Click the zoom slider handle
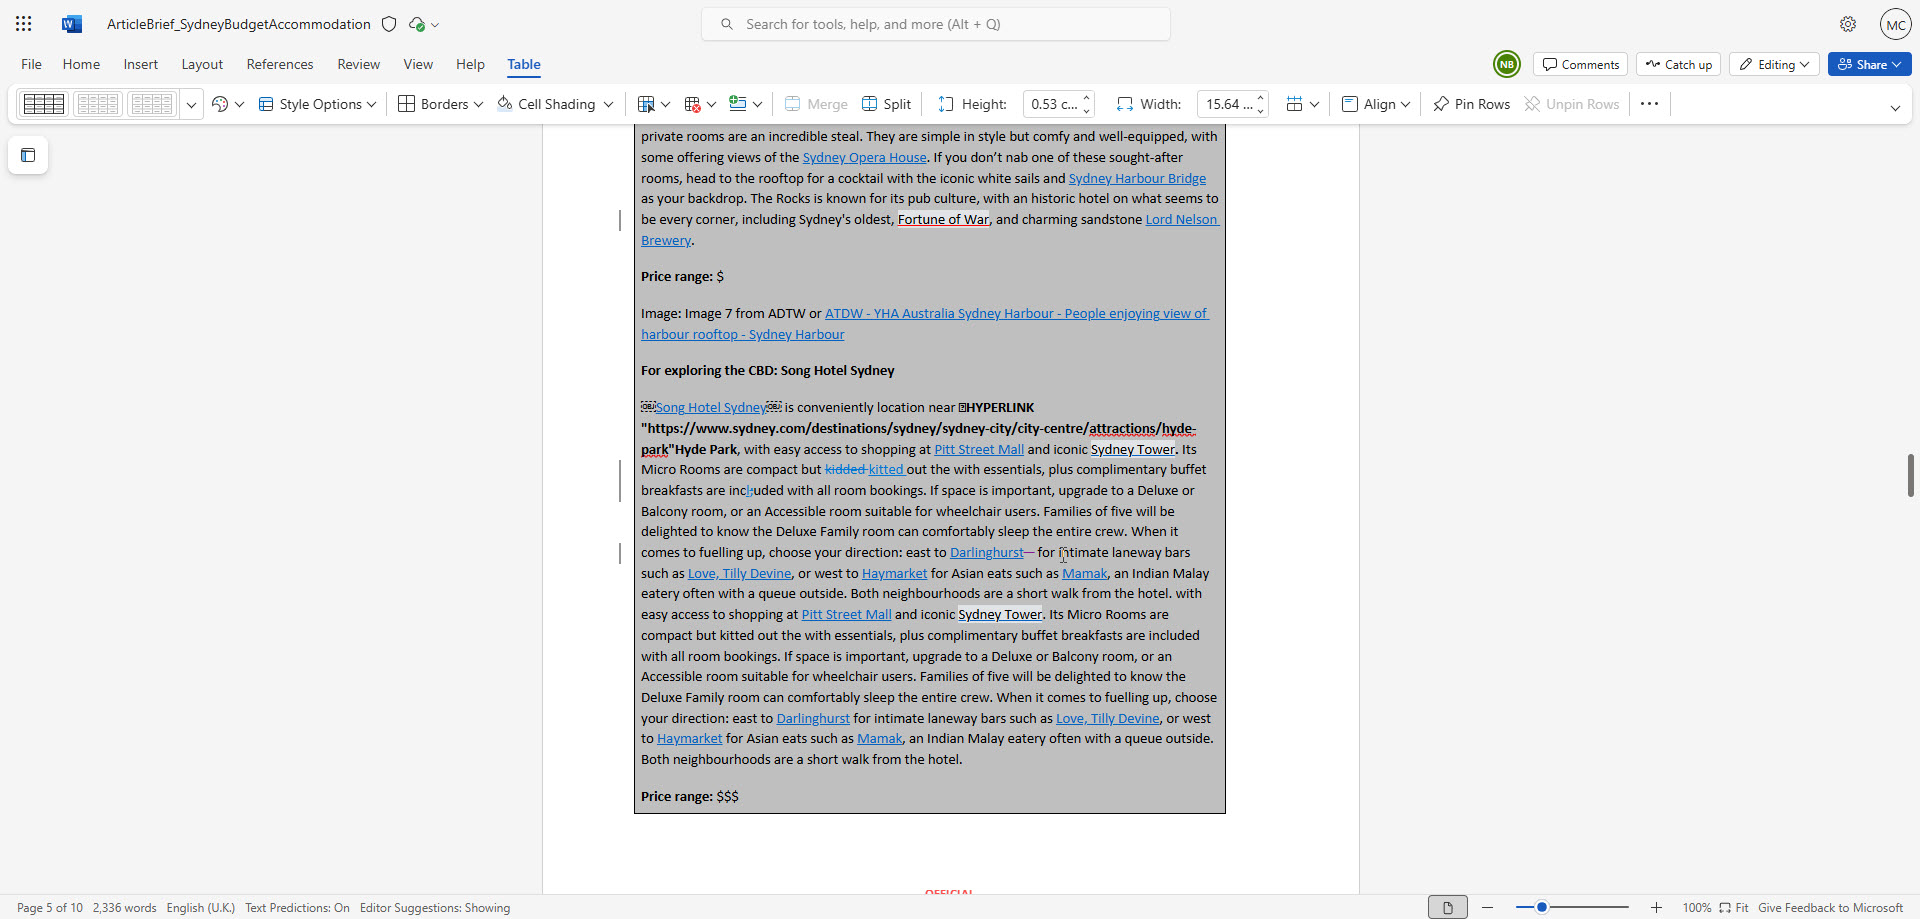This screenshot has height=919, width=1920. coord(1542,907)
